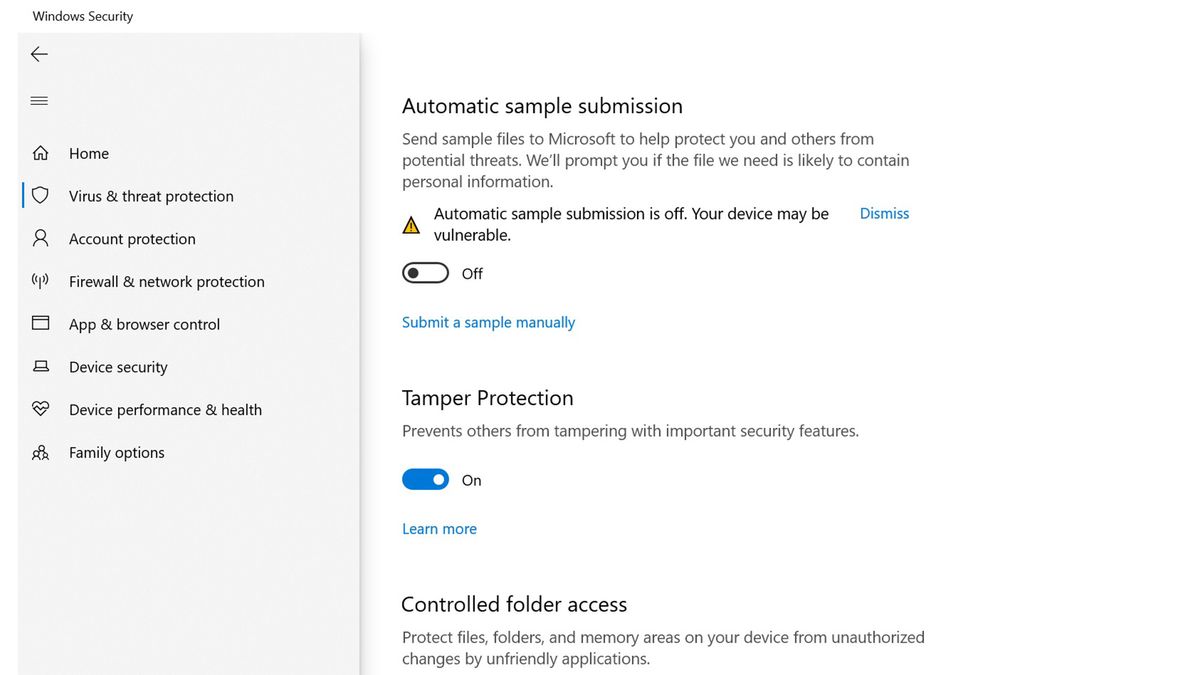Viewport: 1200px width, 675px height.
Task: Select the Virus & threat protection shield icon
Action: point(40,196)
